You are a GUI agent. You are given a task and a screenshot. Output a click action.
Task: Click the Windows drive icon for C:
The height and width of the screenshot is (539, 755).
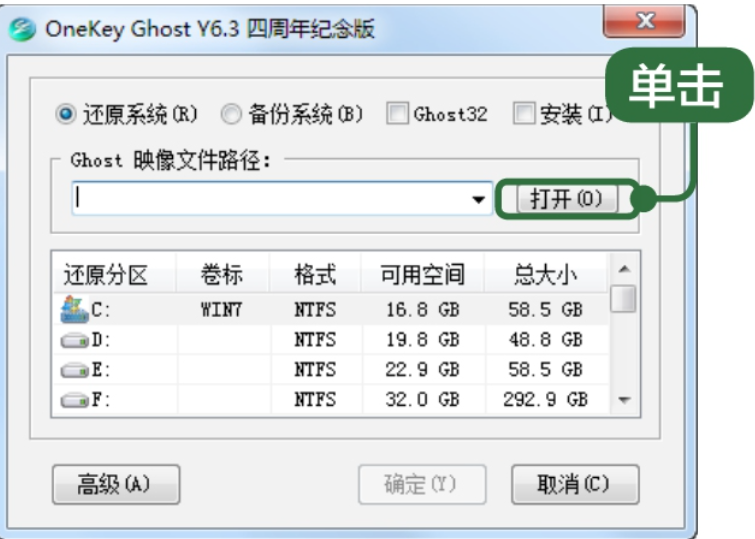pos(74,309)
